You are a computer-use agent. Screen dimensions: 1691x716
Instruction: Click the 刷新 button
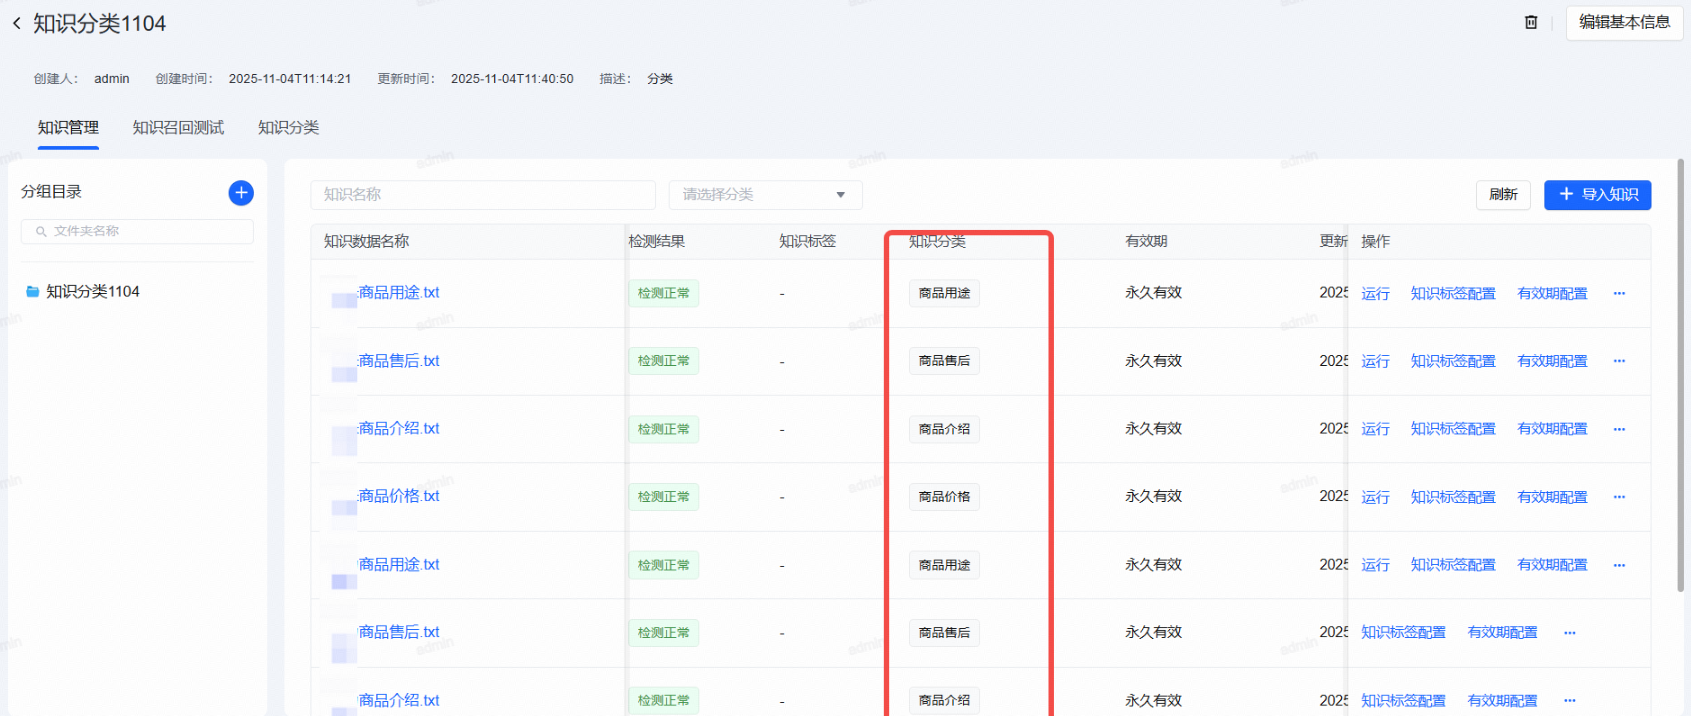tap(1503, 195)
